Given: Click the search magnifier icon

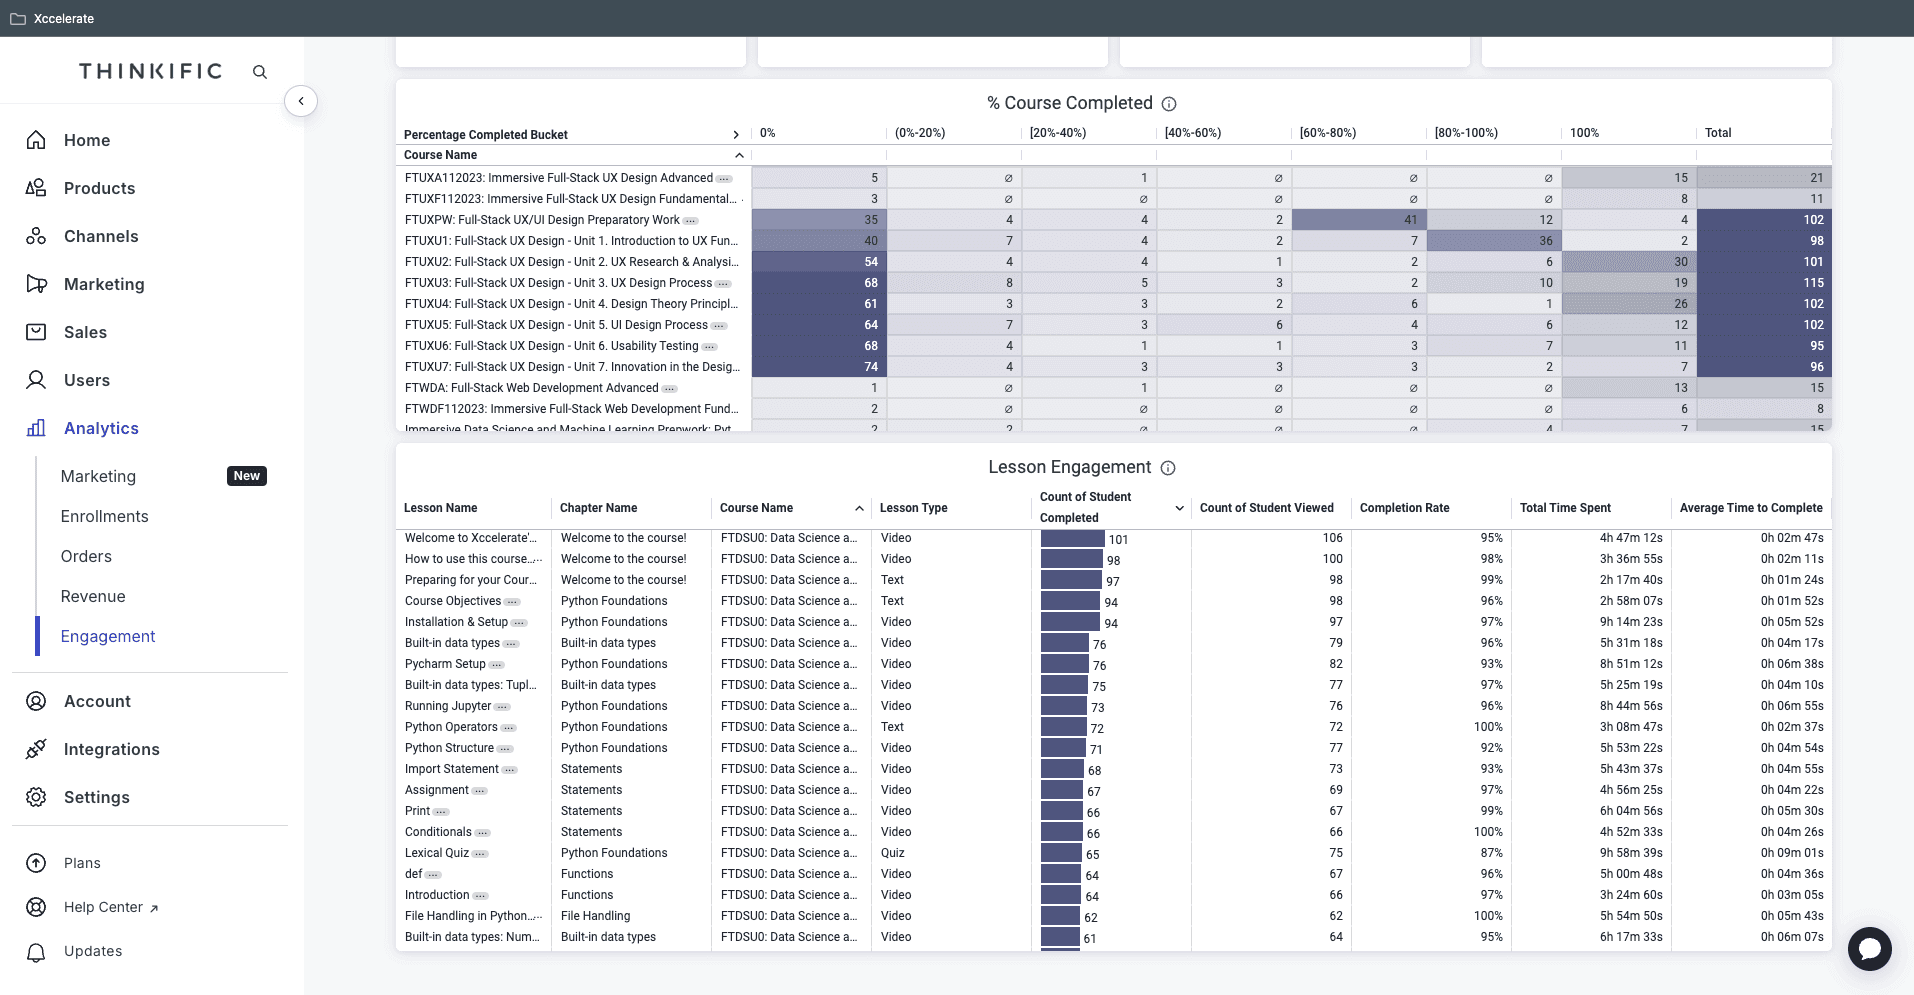Looking at the screenshot, I should pos(260,72).
